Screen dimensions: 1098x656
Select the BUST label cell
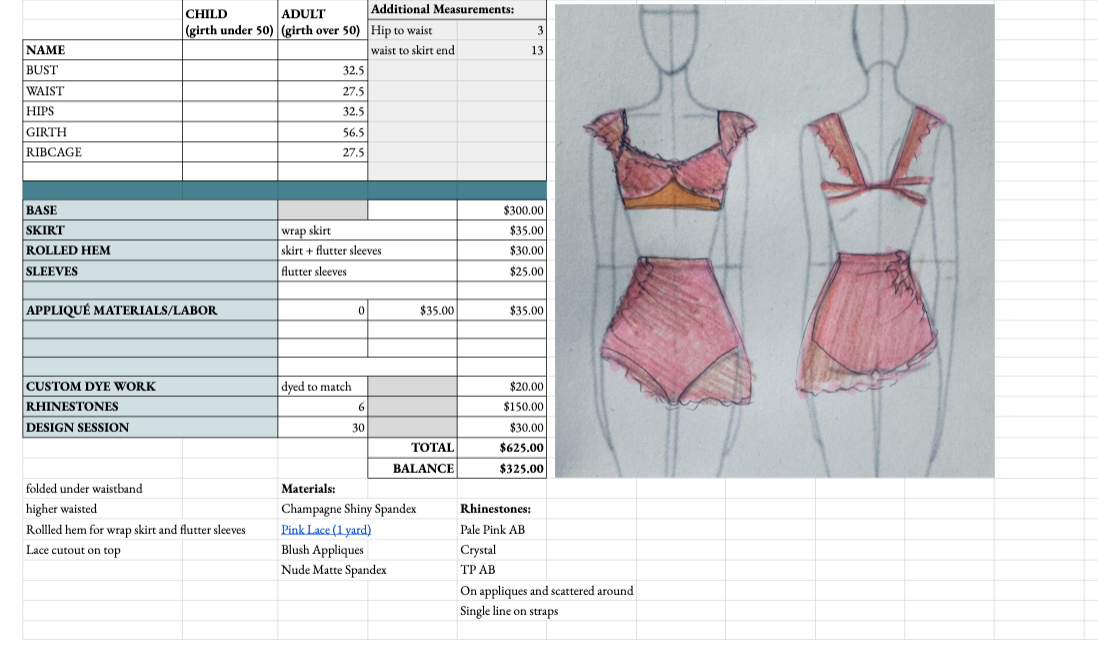(102, 70)
